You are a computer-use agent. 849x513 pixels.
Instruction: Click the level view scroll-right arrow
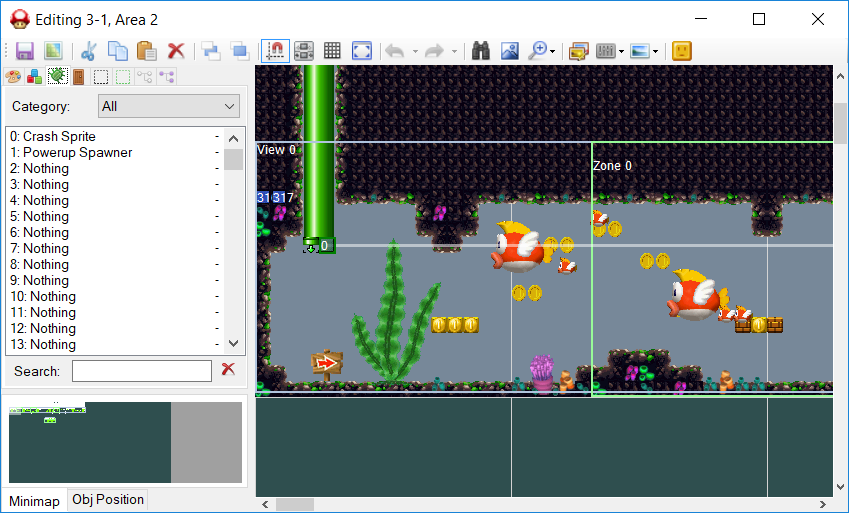[x=823, y=504]
